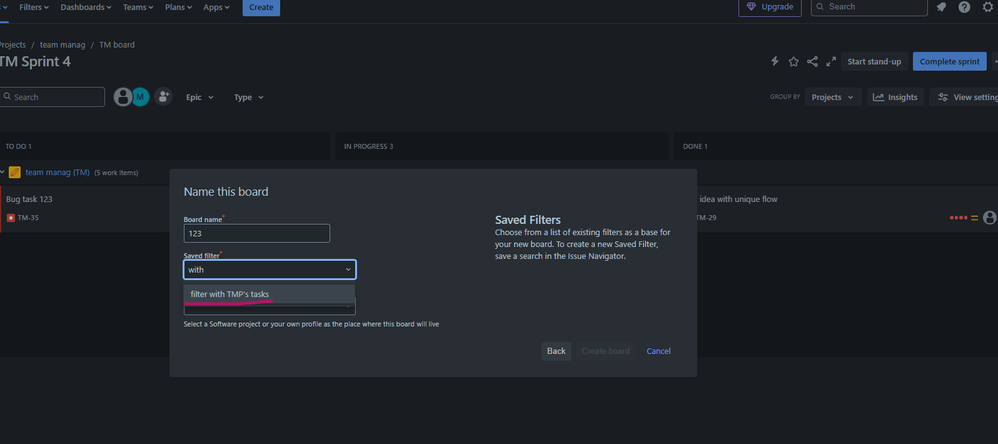Click the Back button in dialog

(x=556, y=351)
